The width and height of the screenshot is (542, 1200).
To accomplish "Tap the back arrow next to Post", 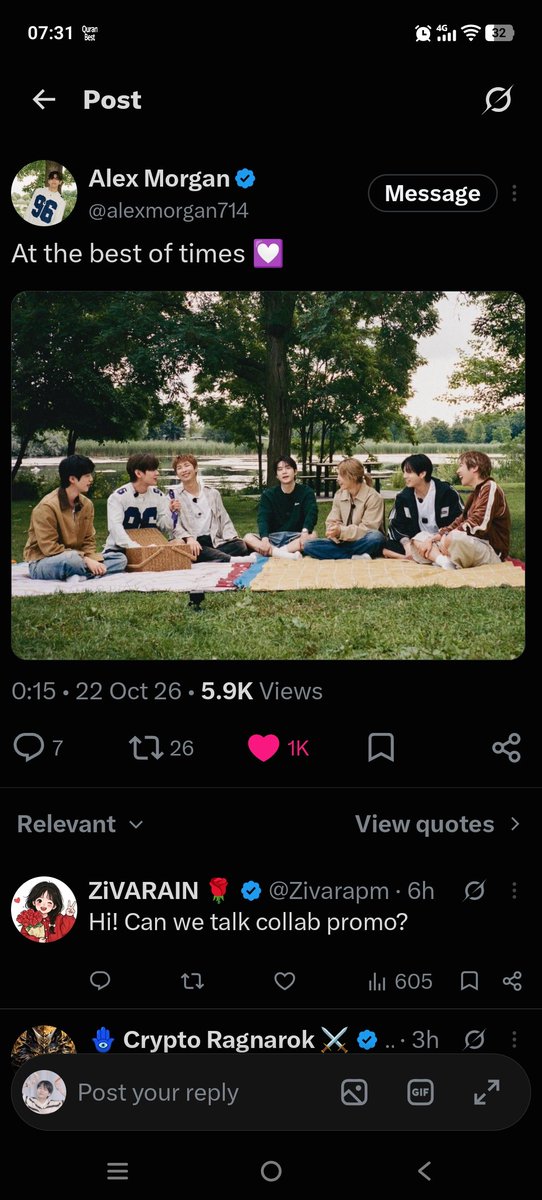I will pos(44,100).
